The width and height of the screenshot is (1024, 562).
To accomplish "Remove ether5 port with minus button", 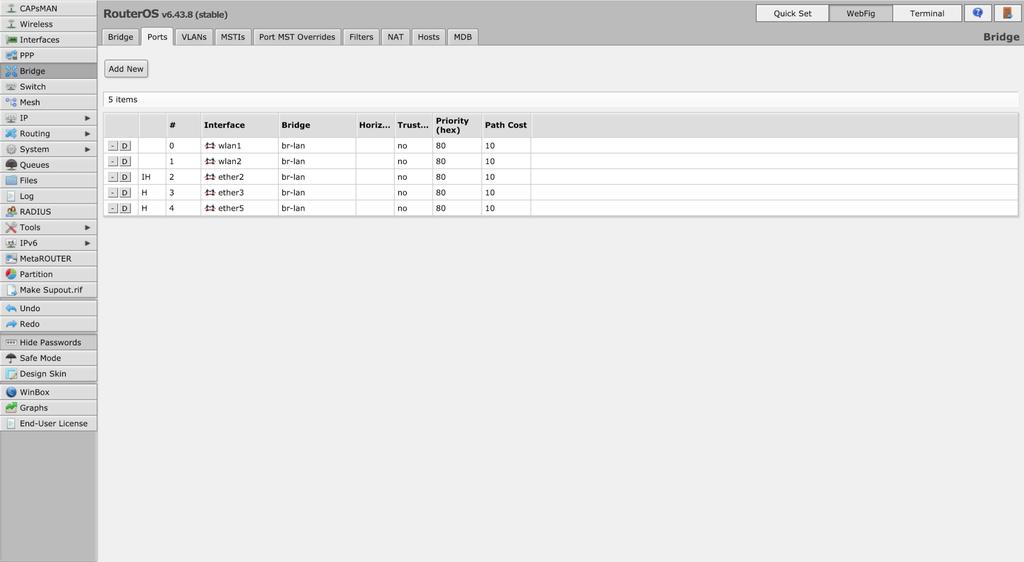I will tap(113, 209).
